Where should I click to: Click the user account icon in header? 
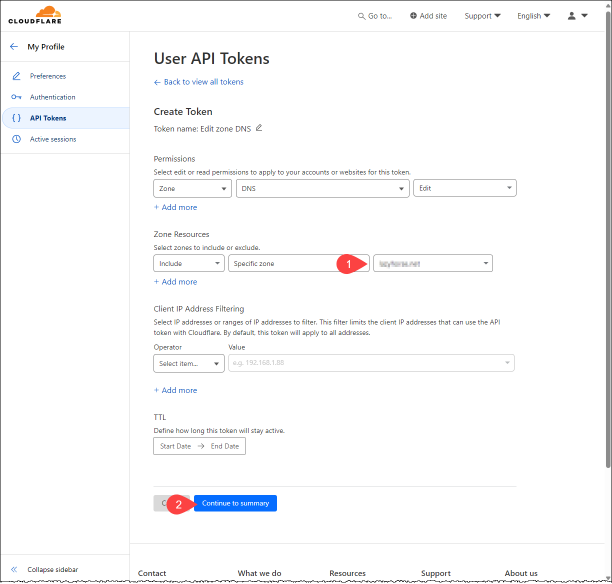click(571, 16)
